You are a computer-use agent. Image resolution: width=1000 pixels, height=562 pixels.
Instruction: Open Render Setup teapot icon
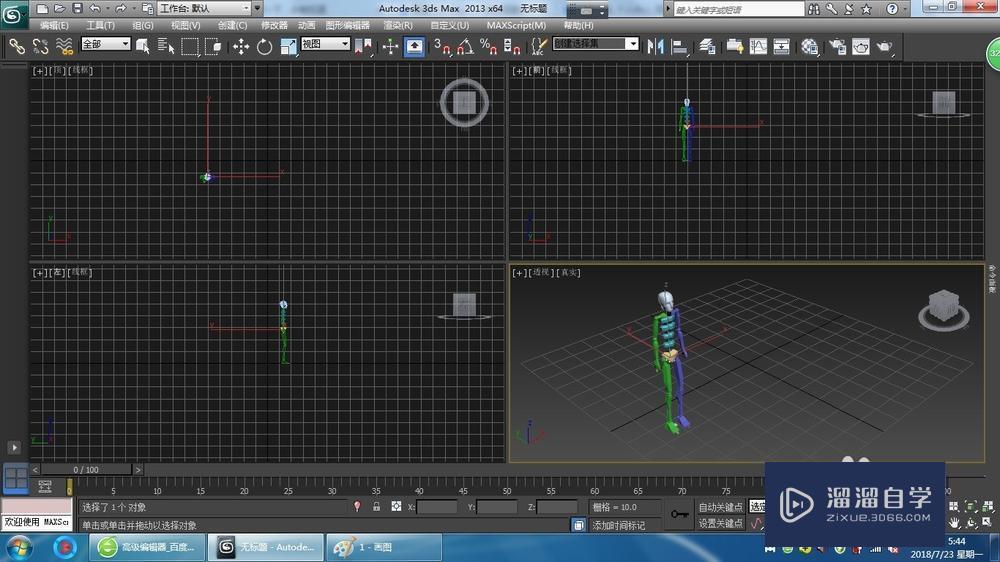(x=837, y=47)
